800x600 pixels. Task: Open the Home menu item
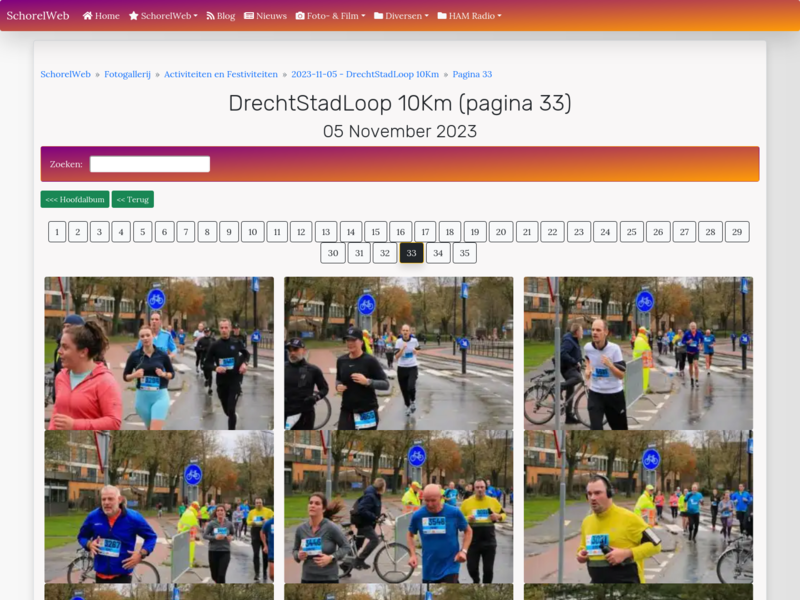(101, 16)
